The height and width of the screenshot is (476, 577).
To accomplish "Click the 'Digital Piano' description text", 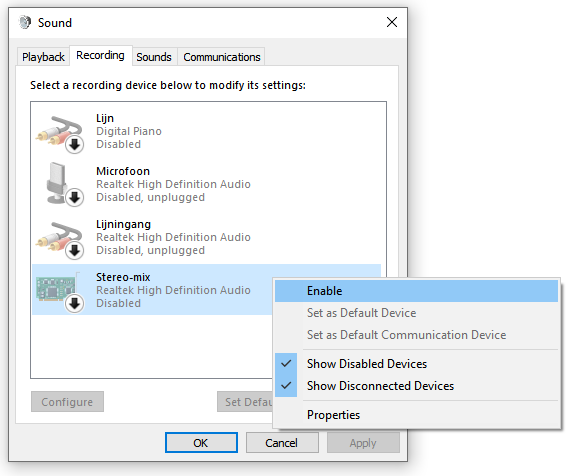I will coord(129,131).
